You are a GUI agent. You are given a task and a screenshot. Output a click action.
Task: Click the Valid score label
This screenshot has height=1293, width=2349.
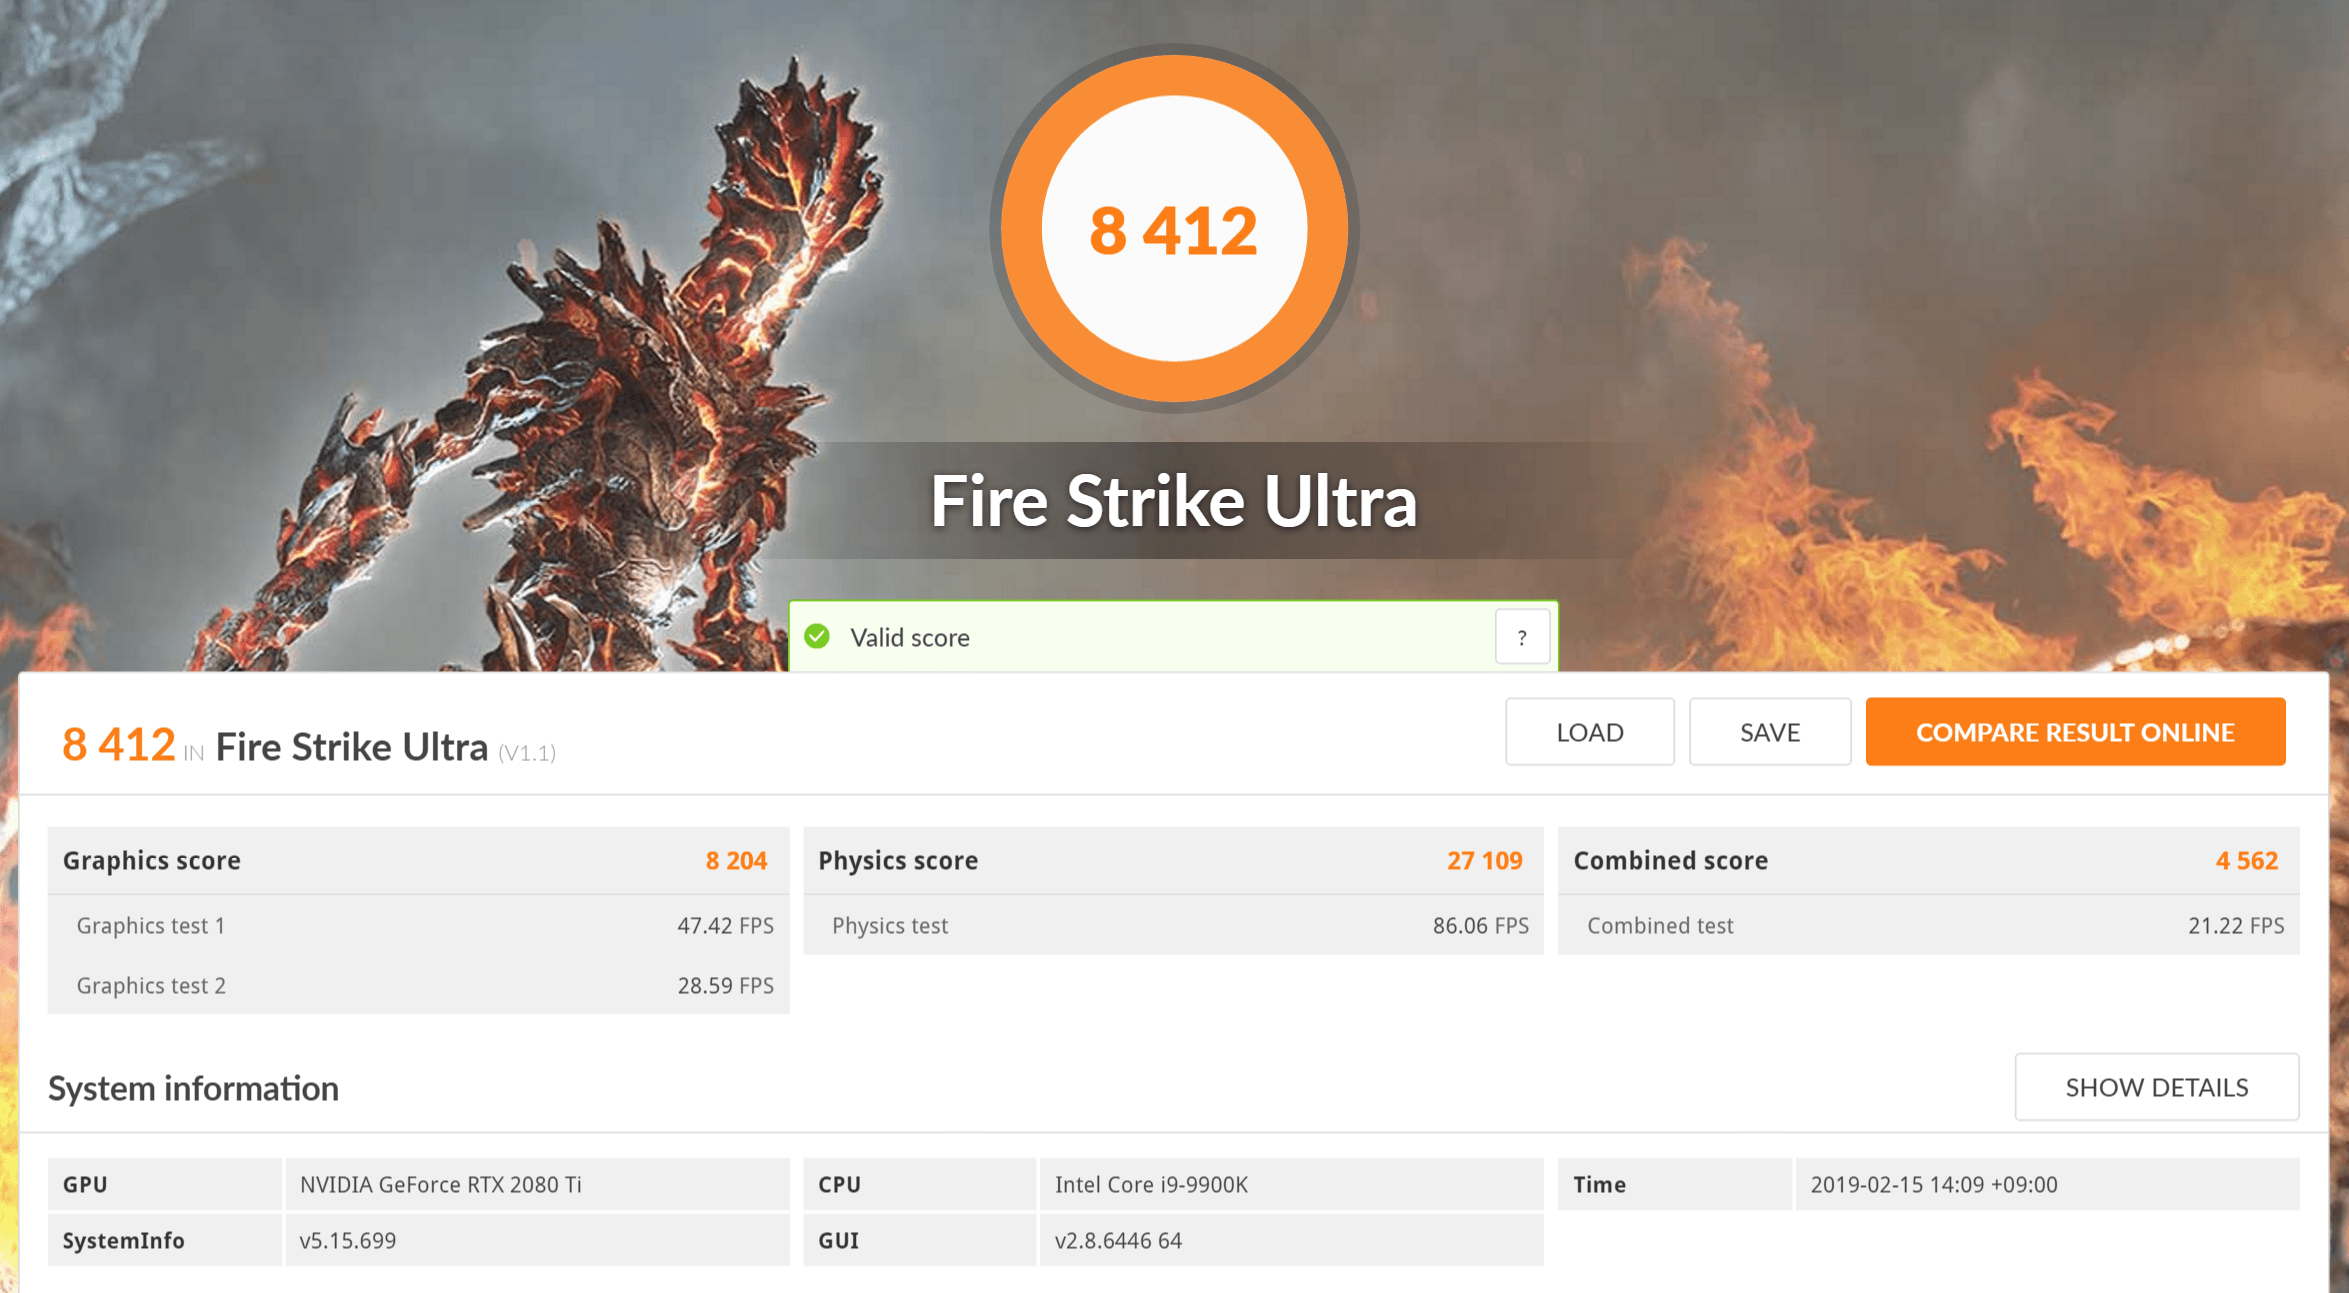910,637
